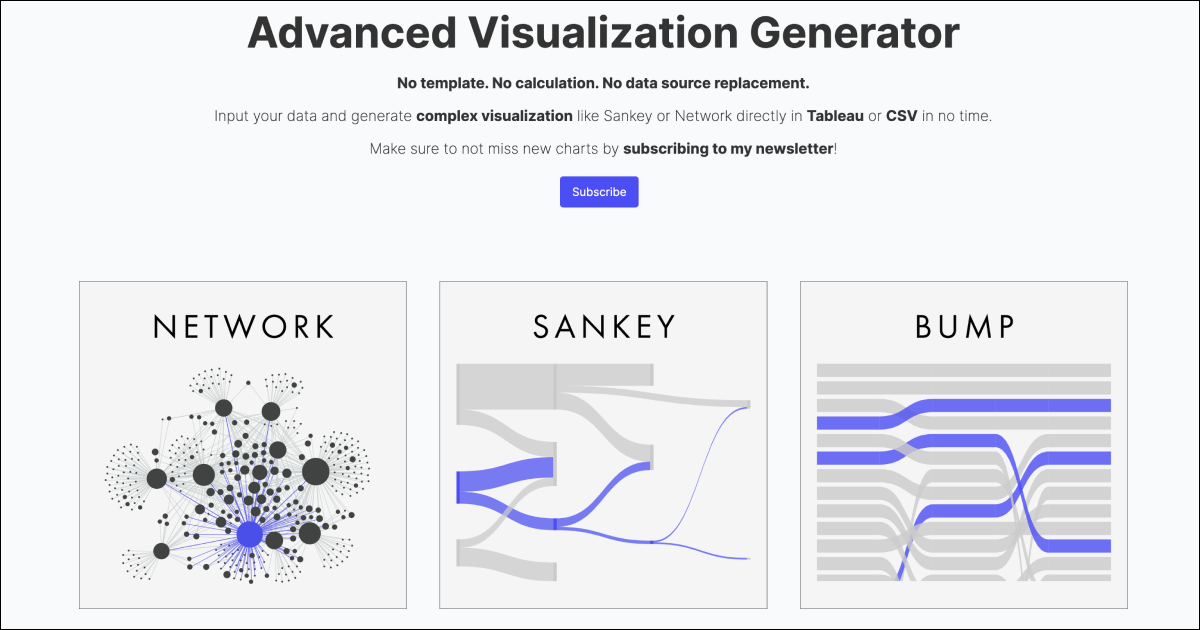The image size is (1200, 630).
Task: Click the bold word Tableau
Action: (x=835, y=116)
